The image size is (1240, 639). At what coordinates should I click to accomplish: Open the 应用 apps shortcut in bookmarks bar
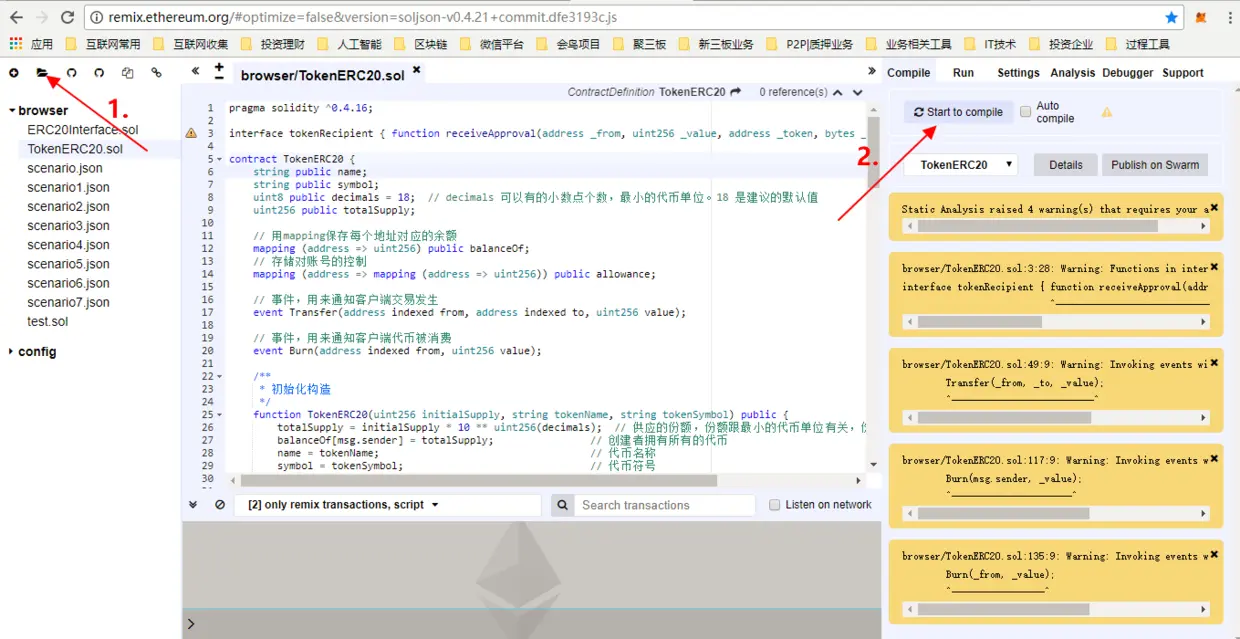(32, 44)
